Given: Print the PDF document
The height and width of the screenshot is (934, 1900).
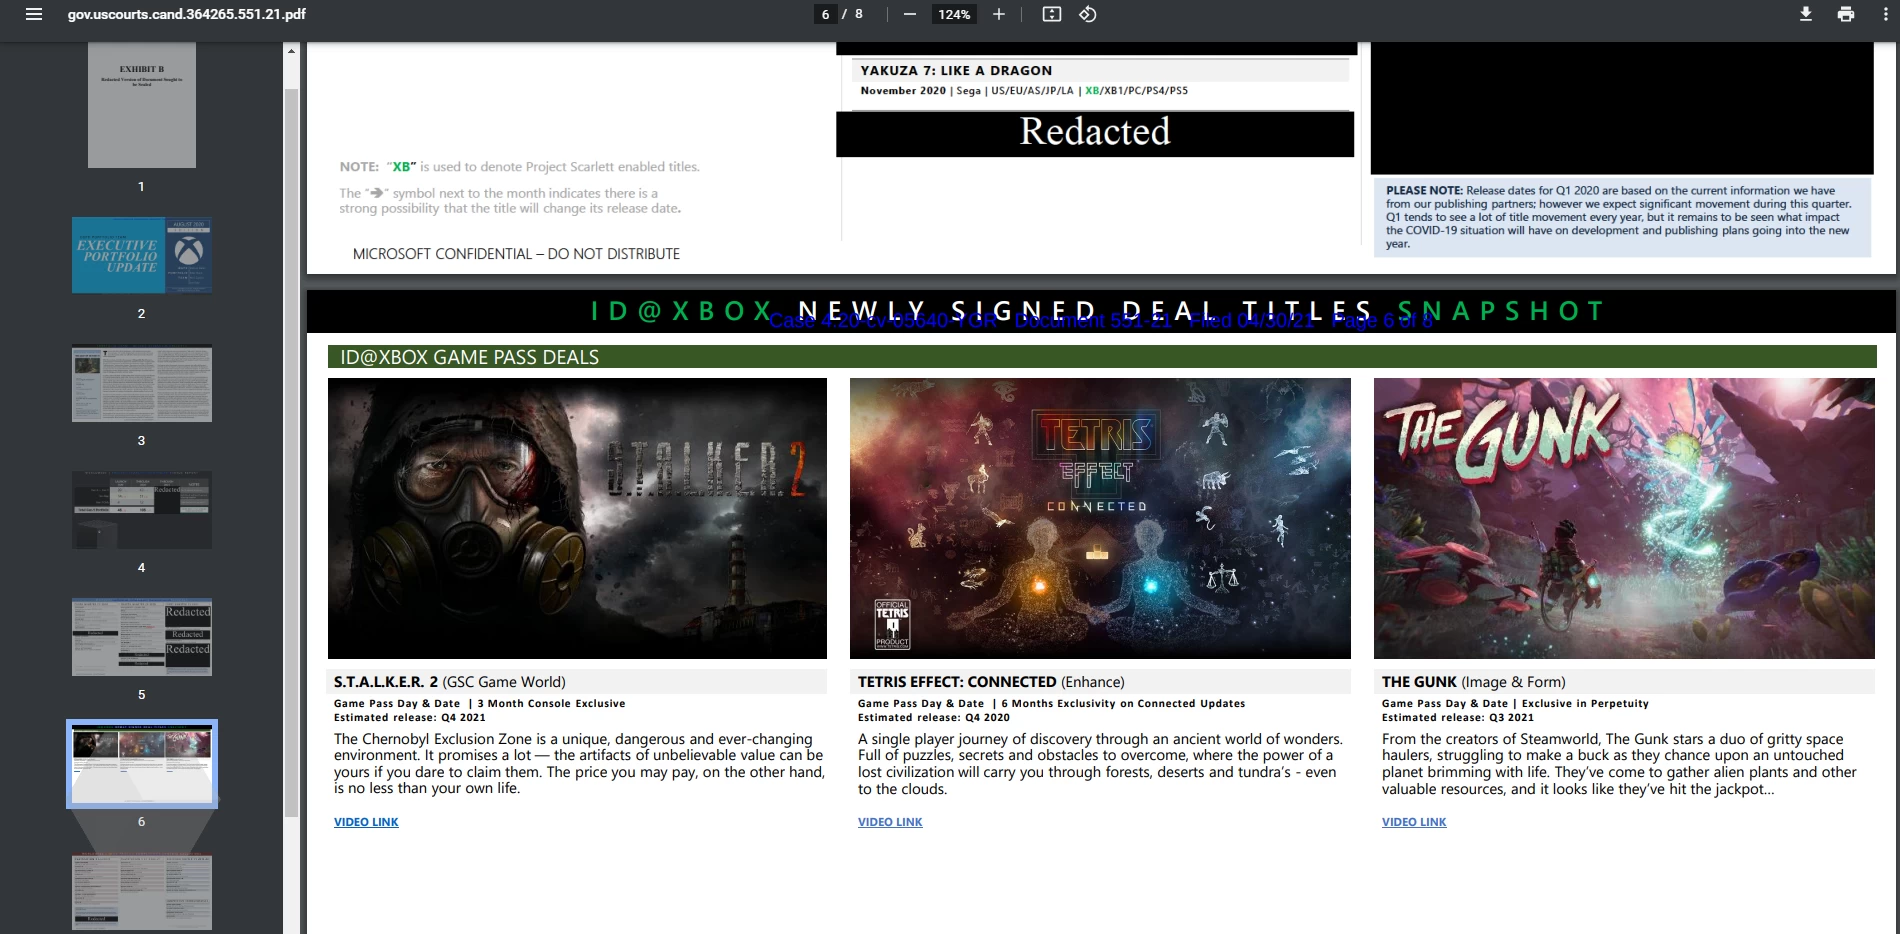Looking at the screenshot, I should click(x=1846, y=14).
